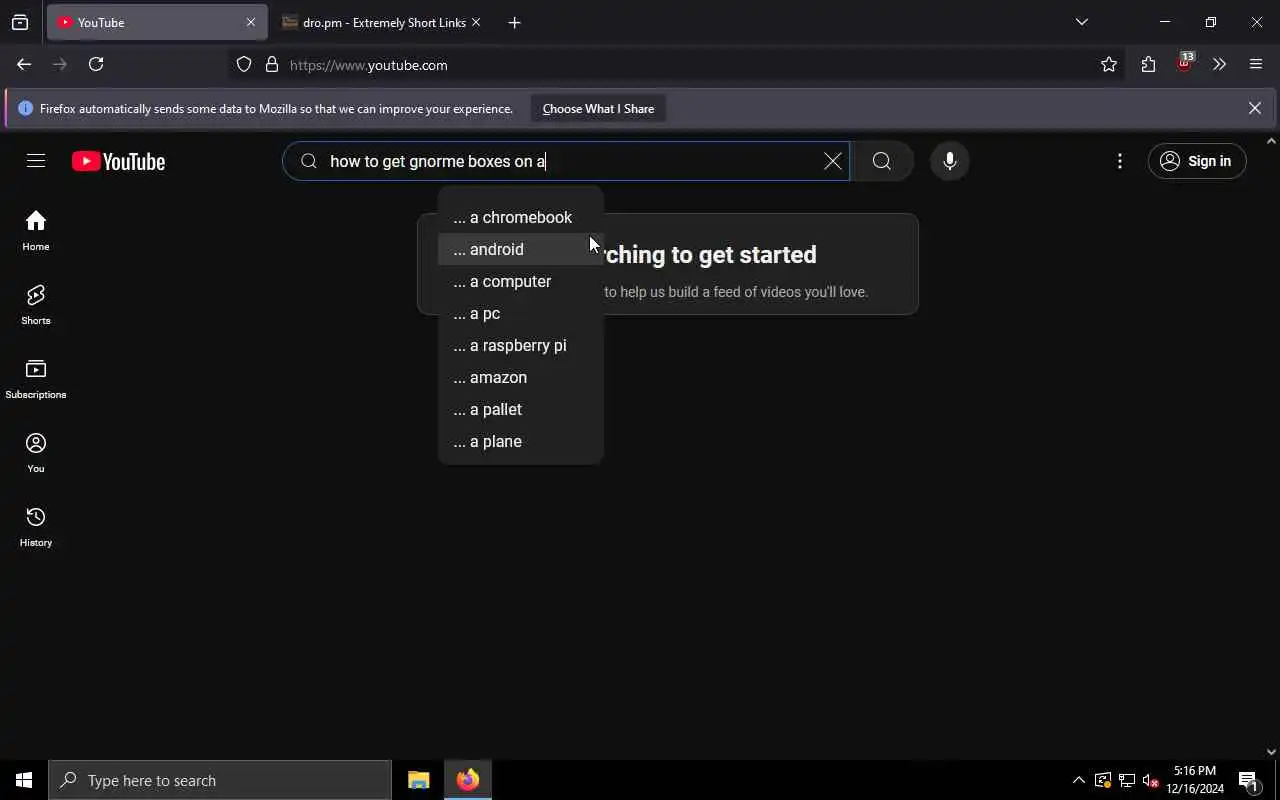Viewport: 1280px width, 800px height.
Task: Show site security padlock info
Action: [271, 64]
